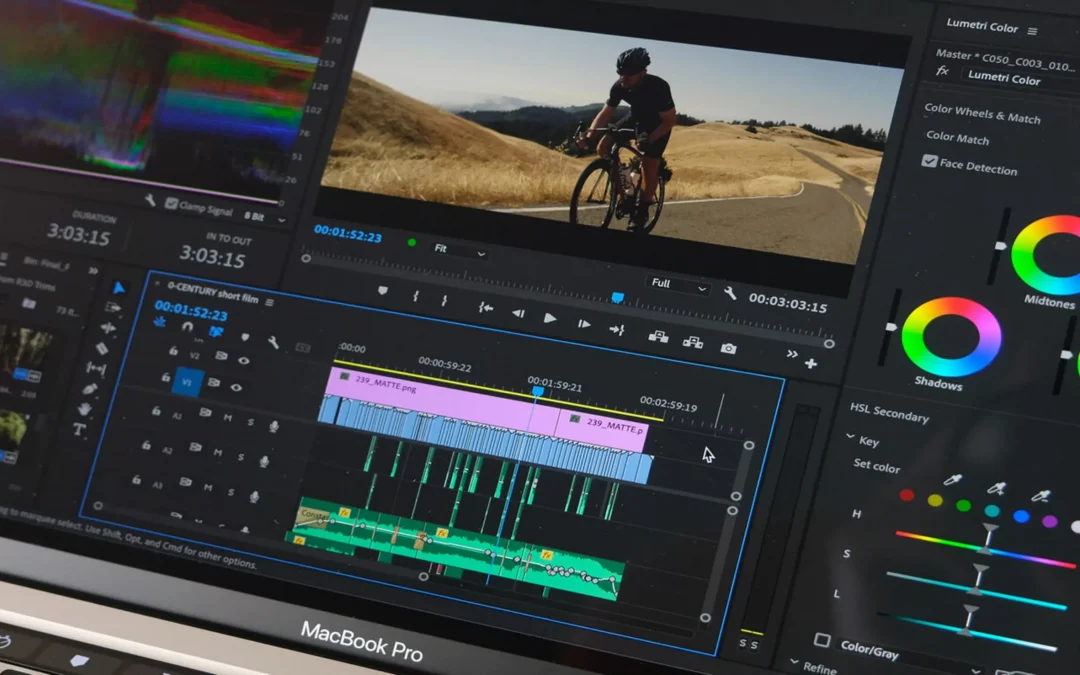This screenshot has height=675, width=1080.
Task: Click the Extract button
Action: point(693,342)
